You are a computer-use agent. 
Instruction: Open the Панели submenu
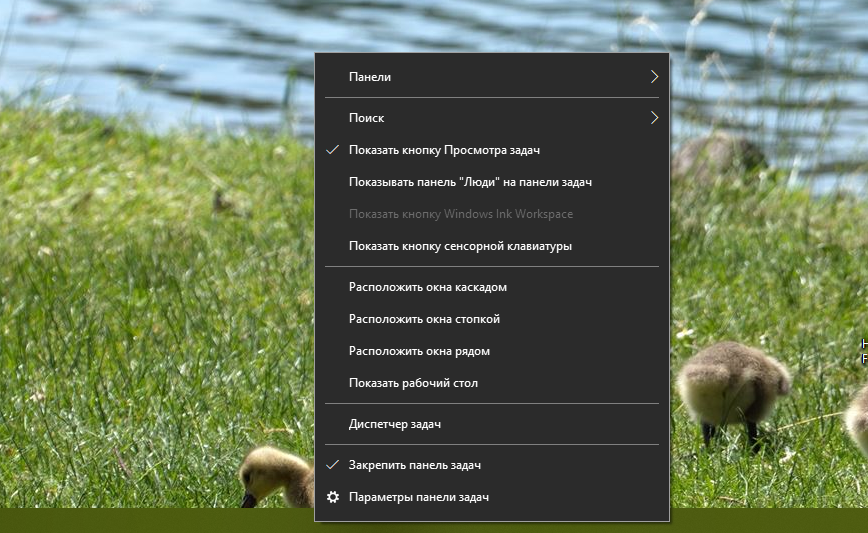click(x=492, y=77)
